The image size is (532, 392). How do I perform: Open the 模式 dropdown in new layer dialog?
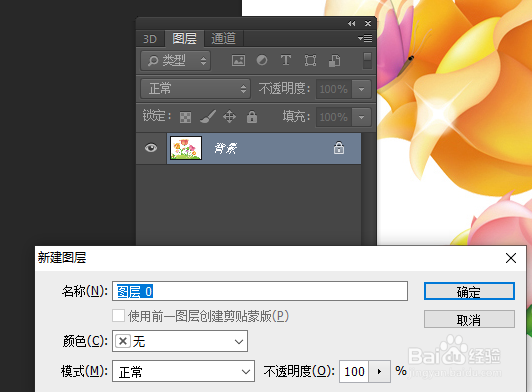[183, 371]
